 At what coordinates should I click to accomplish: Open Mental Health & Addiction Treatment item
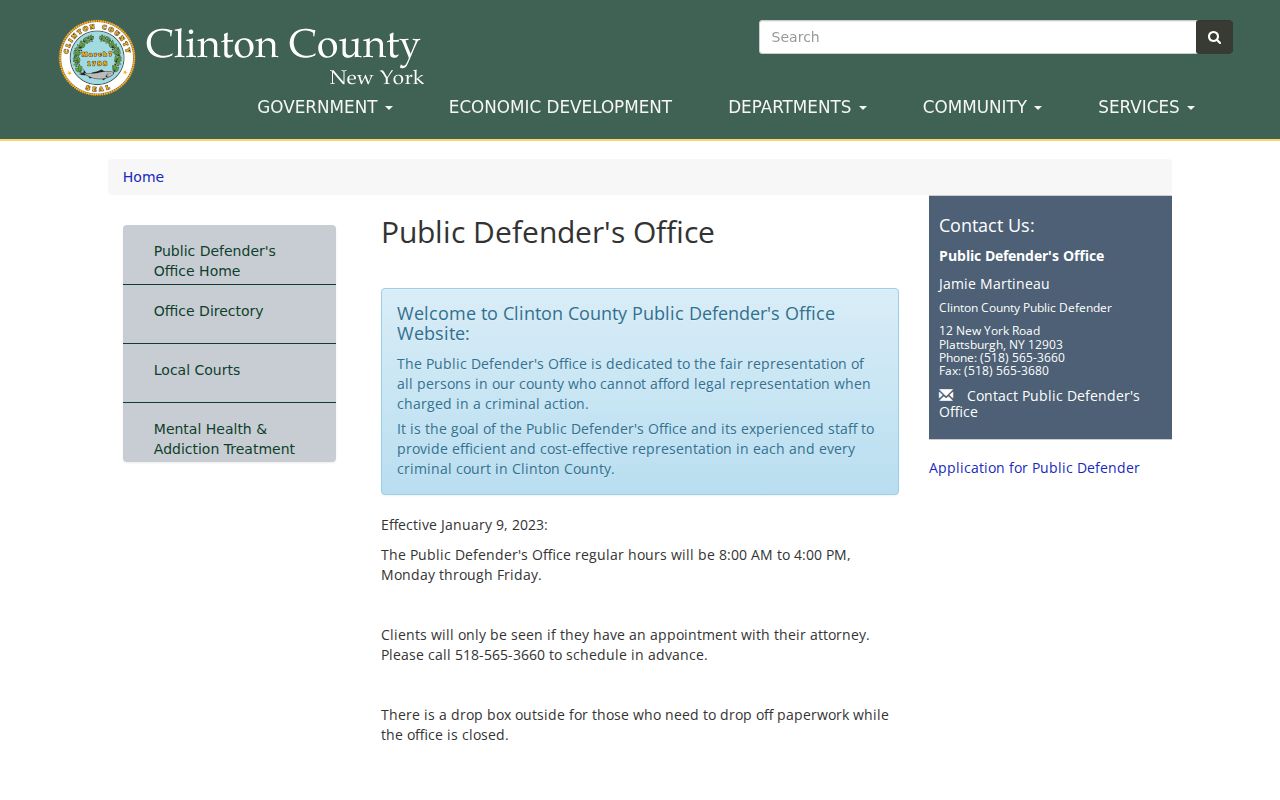tap(229, 432)
